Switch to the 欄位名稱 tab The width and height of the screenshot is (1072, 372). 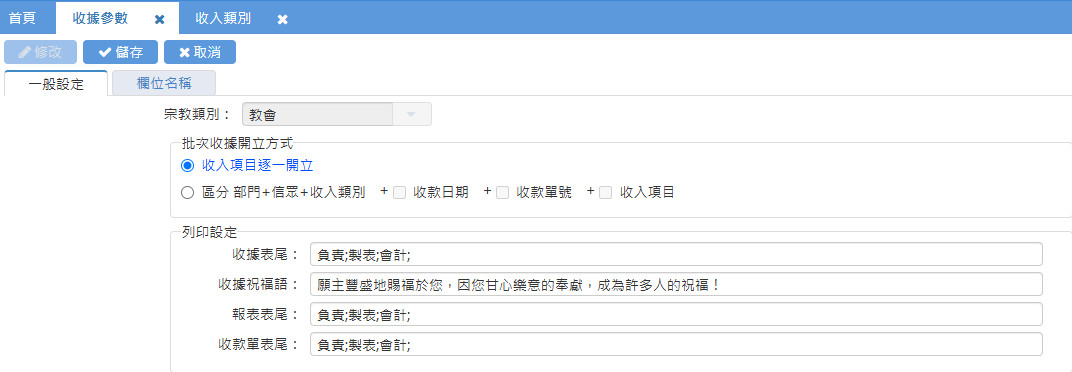(x=164, y=83)
